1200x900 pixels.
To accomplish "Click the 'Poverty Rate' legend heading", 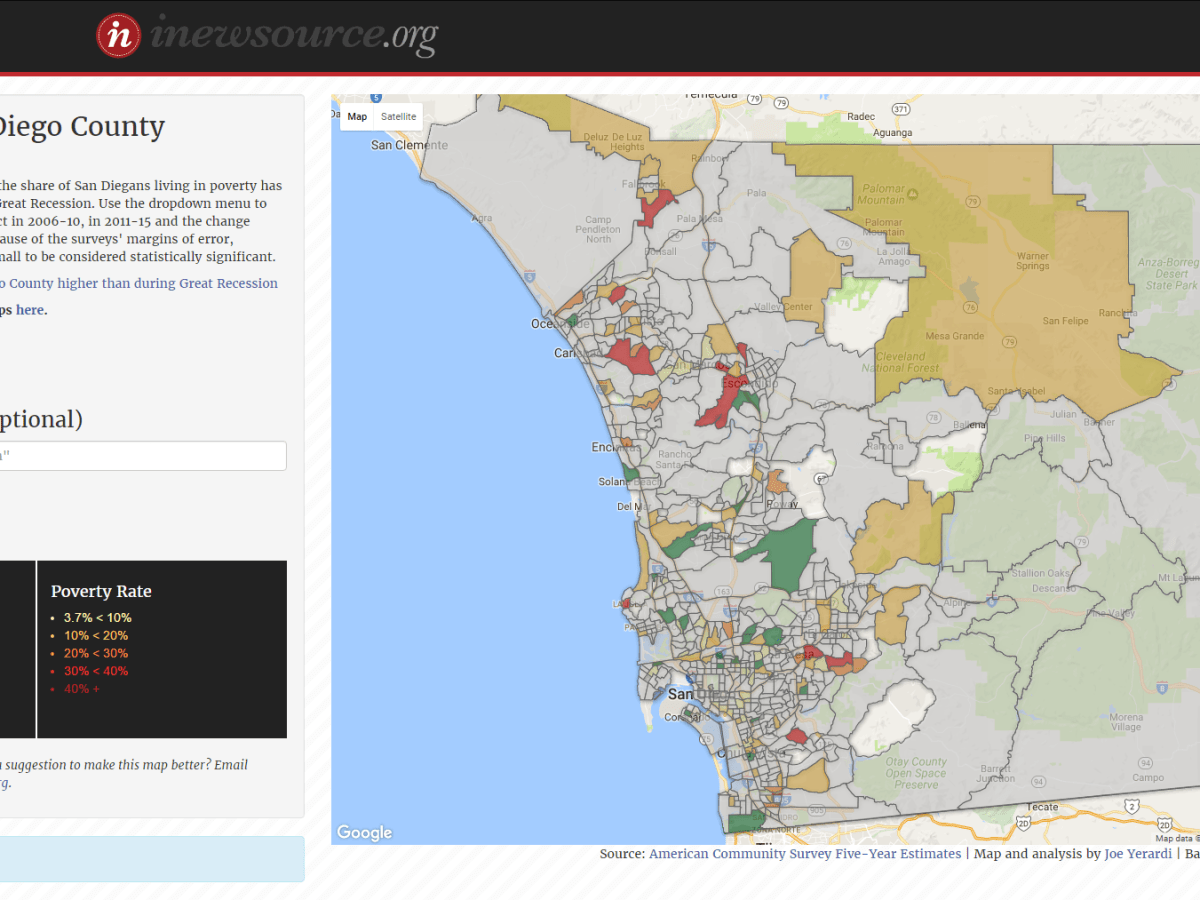I will (101, 591).
